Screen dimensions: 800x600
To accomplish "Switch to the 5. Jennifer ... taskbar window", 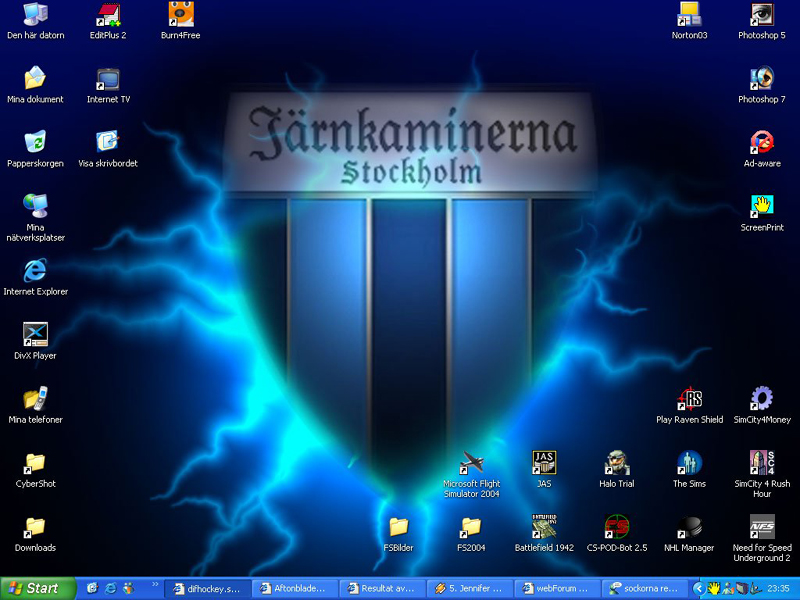I will pos(469,589).
